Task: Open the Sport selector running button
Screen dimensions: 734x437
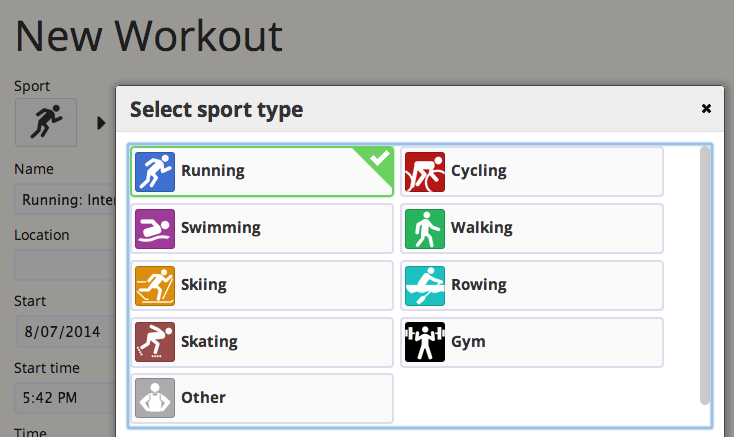Action: (46, 122)
